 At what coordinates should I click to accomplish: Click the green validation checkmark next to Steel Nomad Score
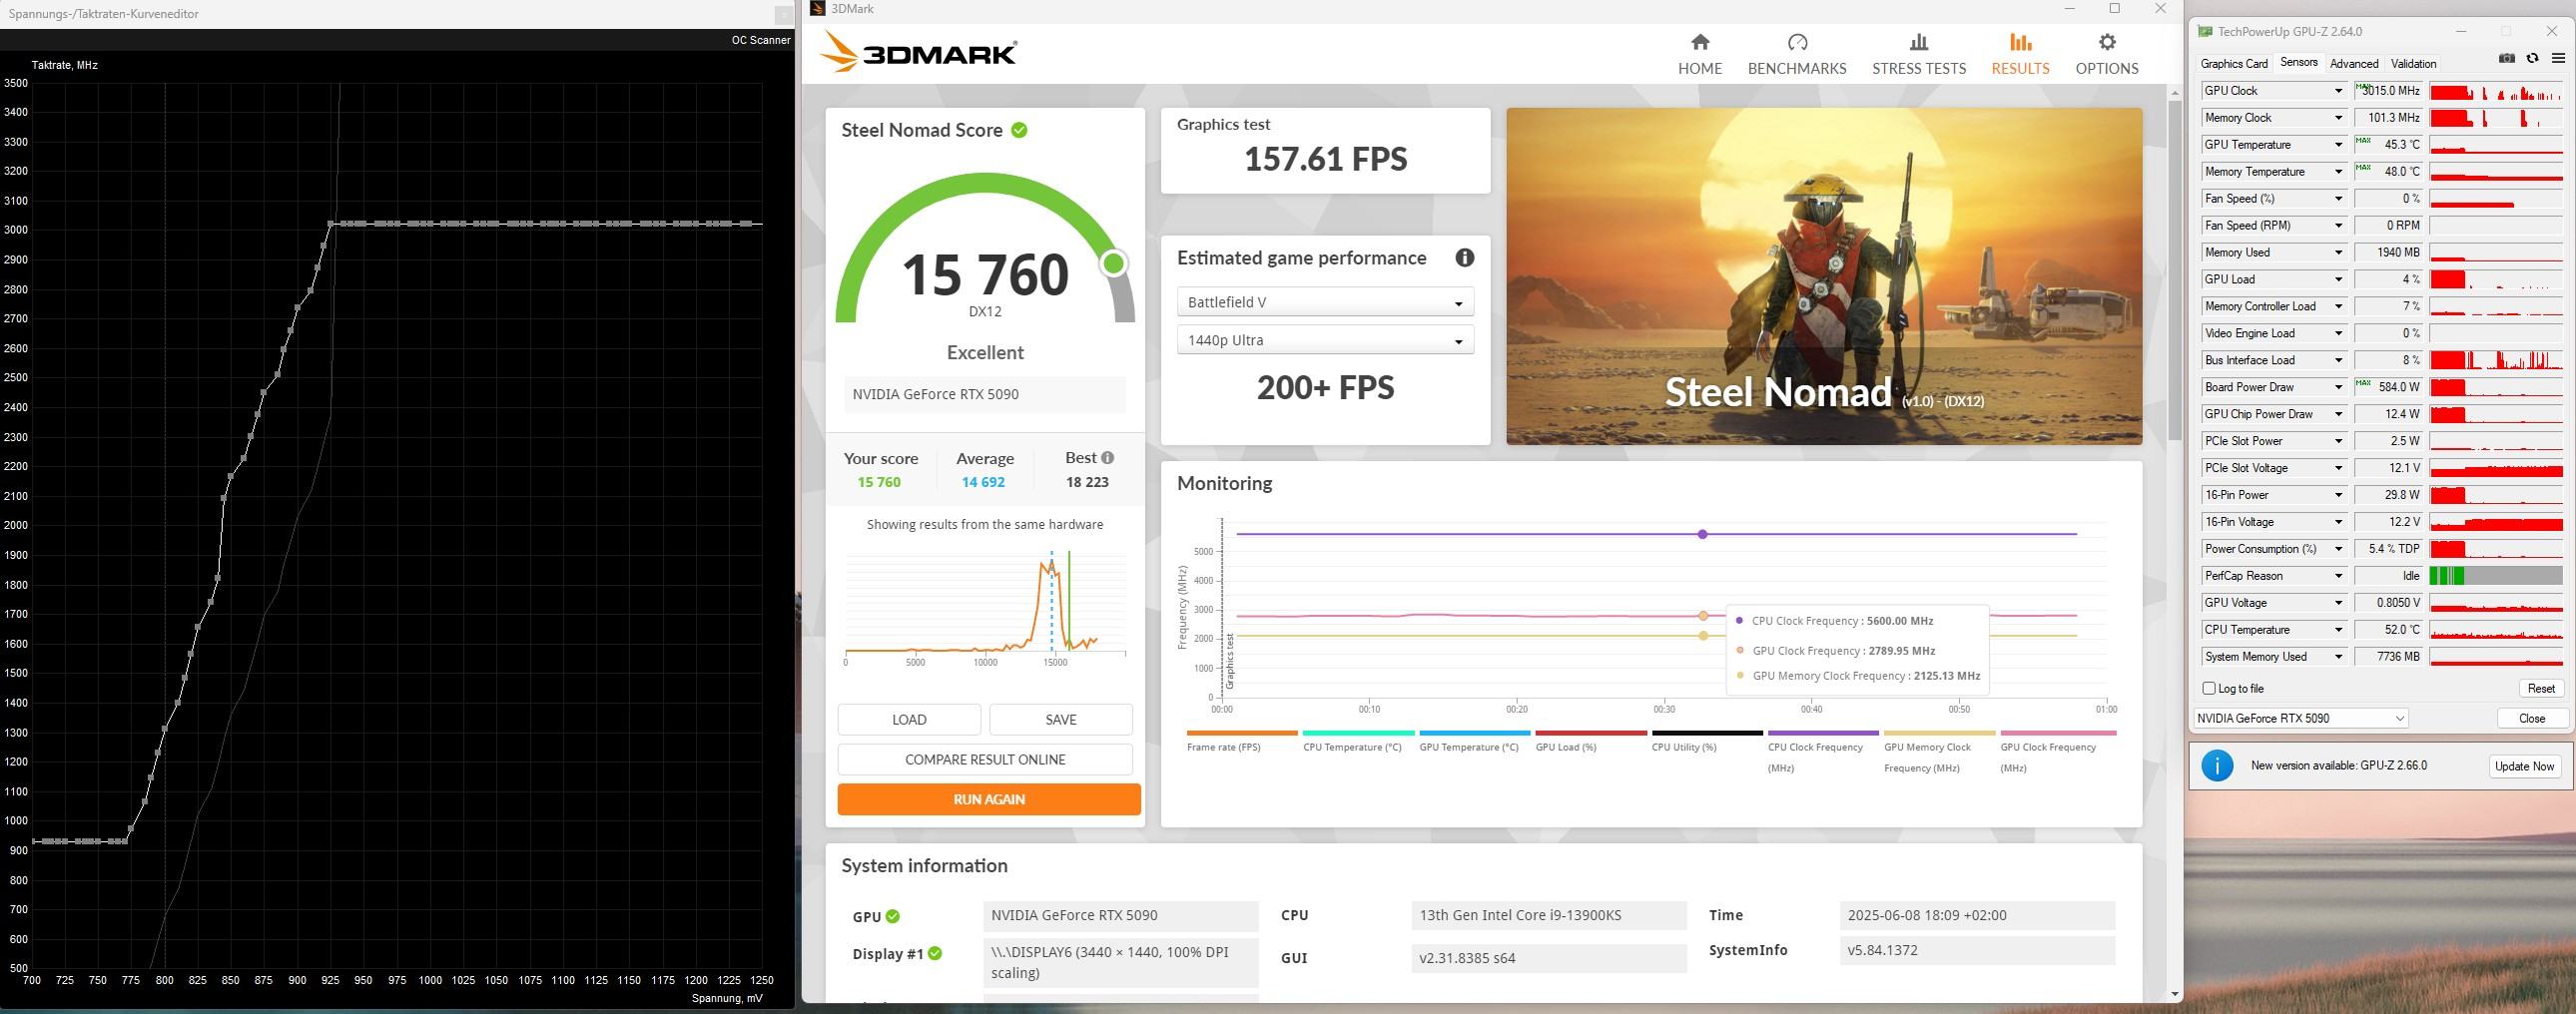[x=1019, y=130]
